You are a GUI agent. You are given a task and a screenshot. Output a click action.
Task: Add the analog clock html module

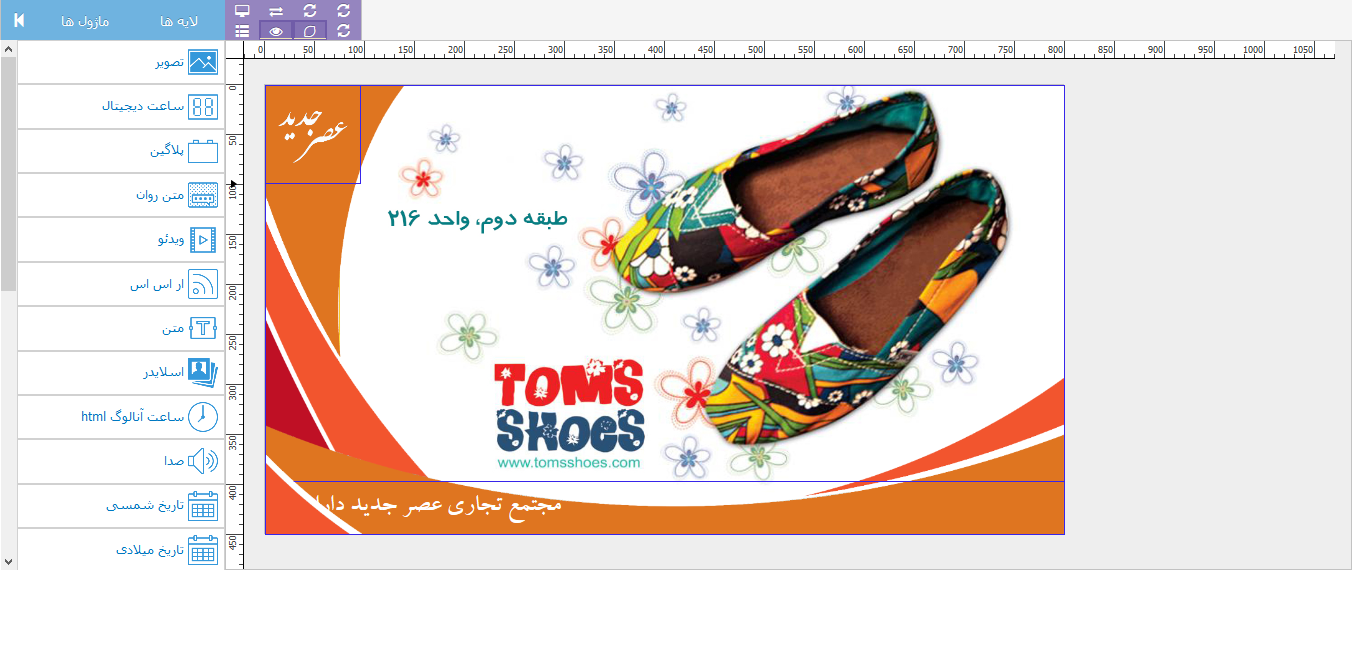click(121, 417)
